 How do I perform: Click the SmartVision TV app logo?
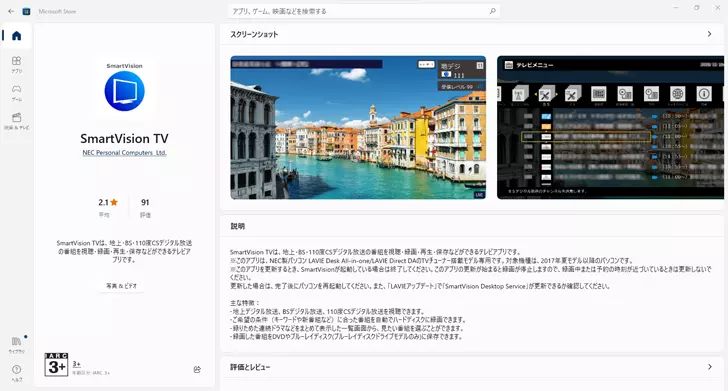[124, 91]
